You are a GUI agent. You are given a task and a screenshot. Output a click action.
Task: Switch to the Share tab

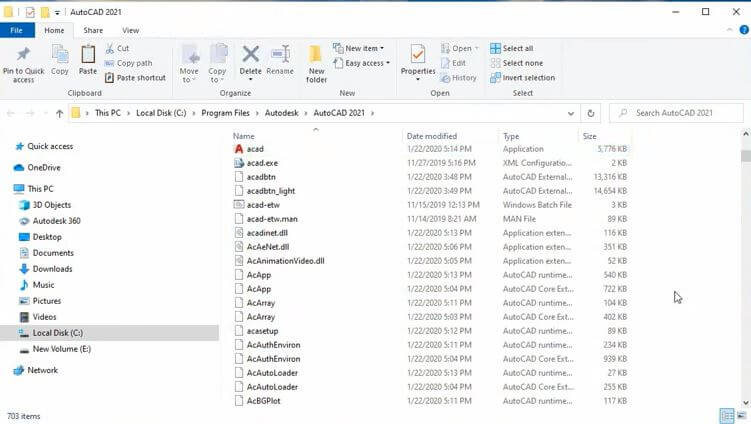92,30
